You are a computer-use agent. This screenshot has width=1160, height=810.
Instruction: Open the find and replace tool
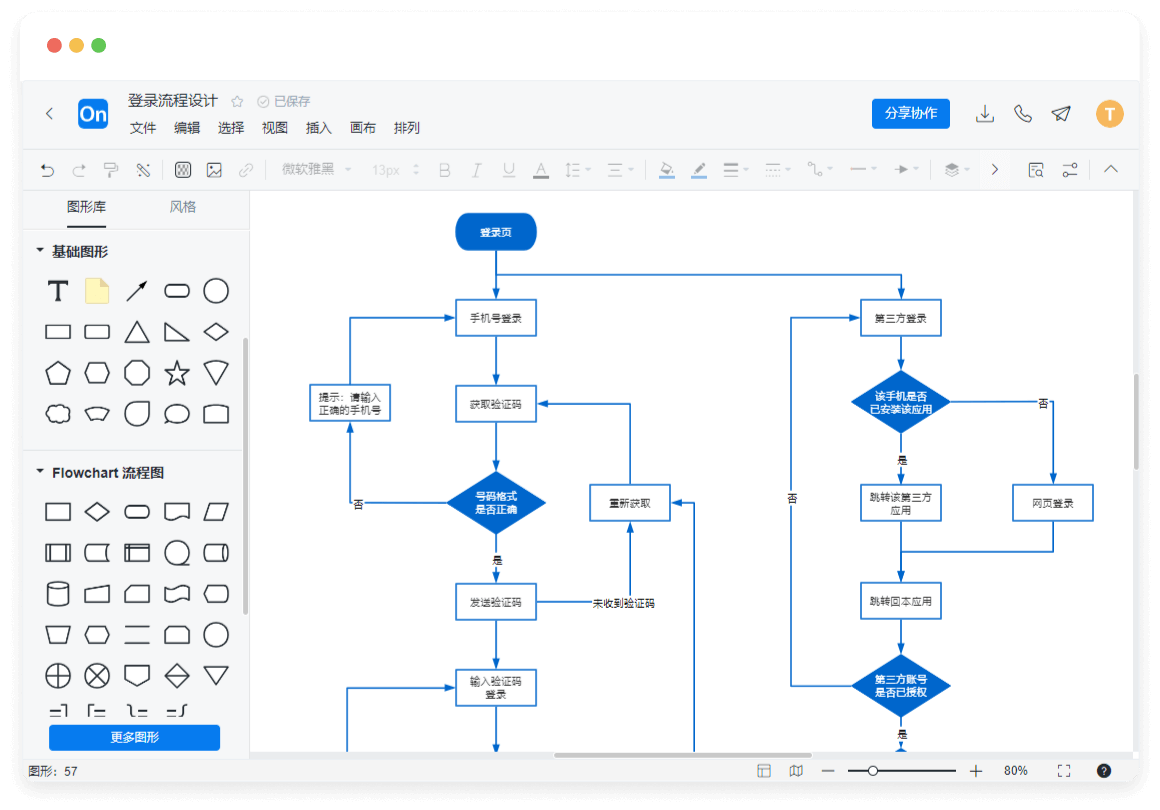(x=1036, y=170)
